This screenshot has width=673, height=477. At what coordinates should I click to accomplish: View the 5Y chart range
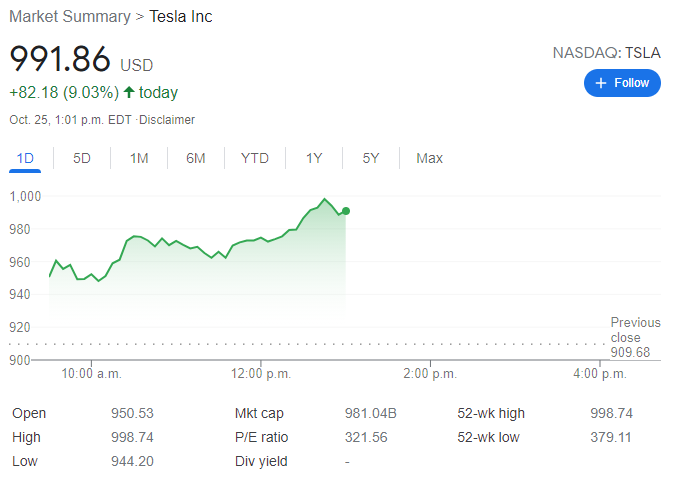pos(371,158)
